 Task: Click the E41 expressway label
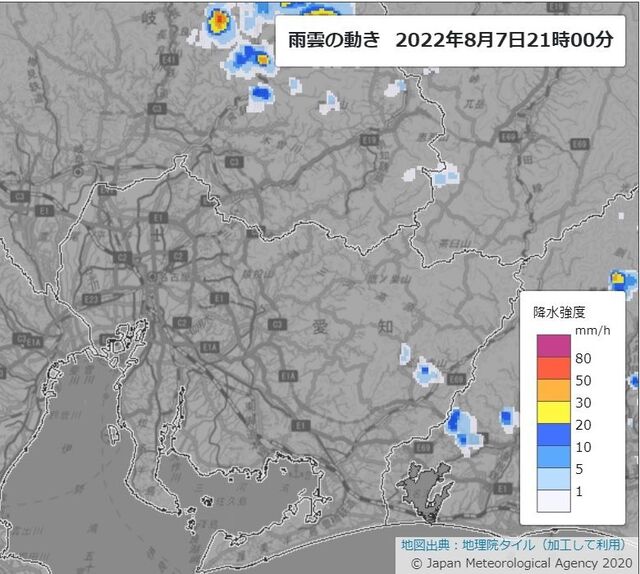[x=169, y=60]
